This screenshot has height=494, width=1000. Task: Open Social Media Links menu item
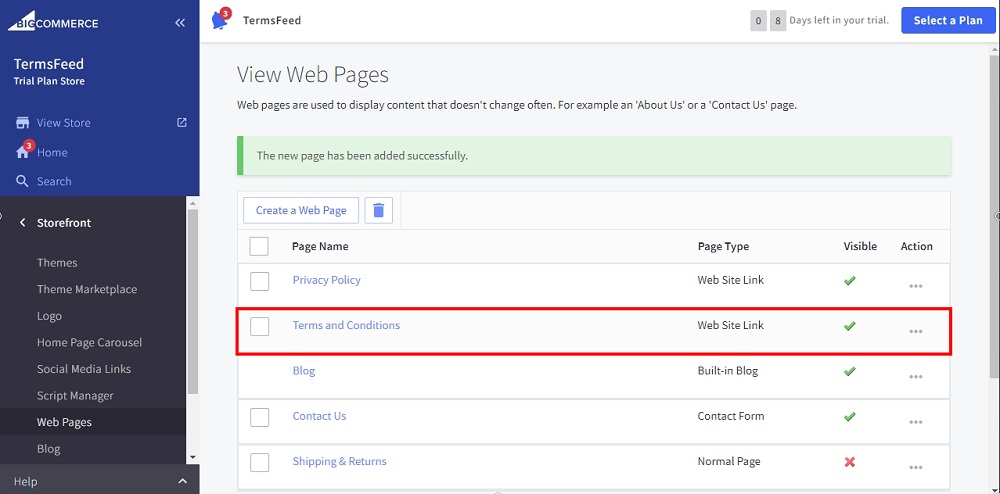[84, 369]
